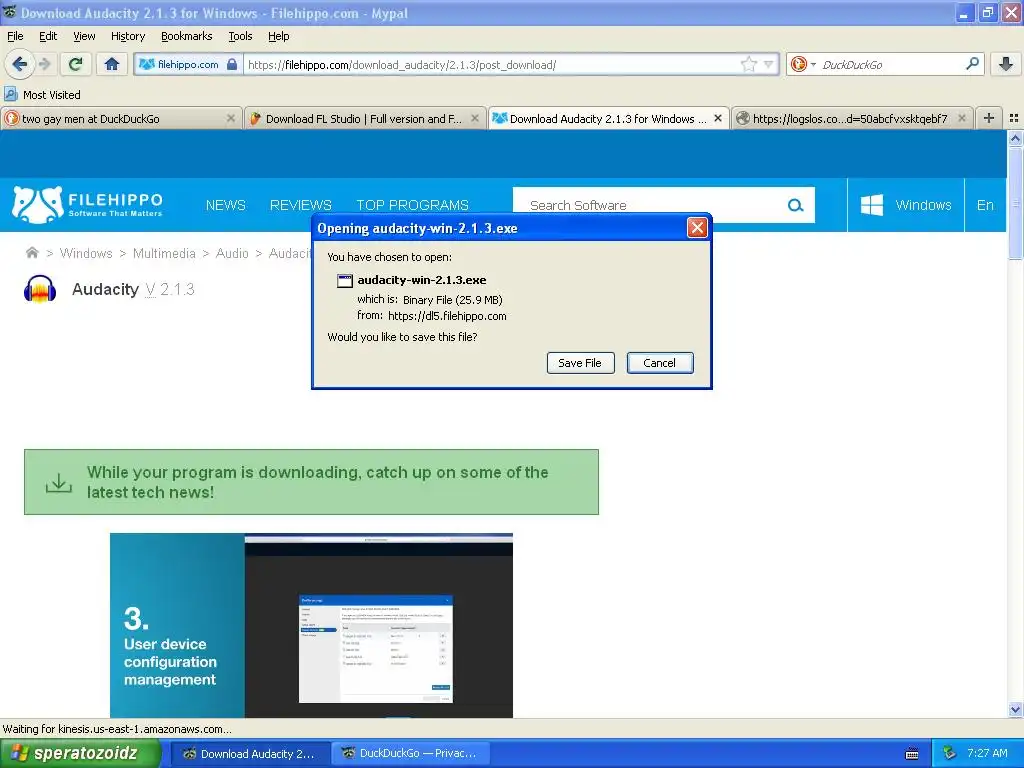
Task: Click the padlock site security icon
Action: coord(232,64)
